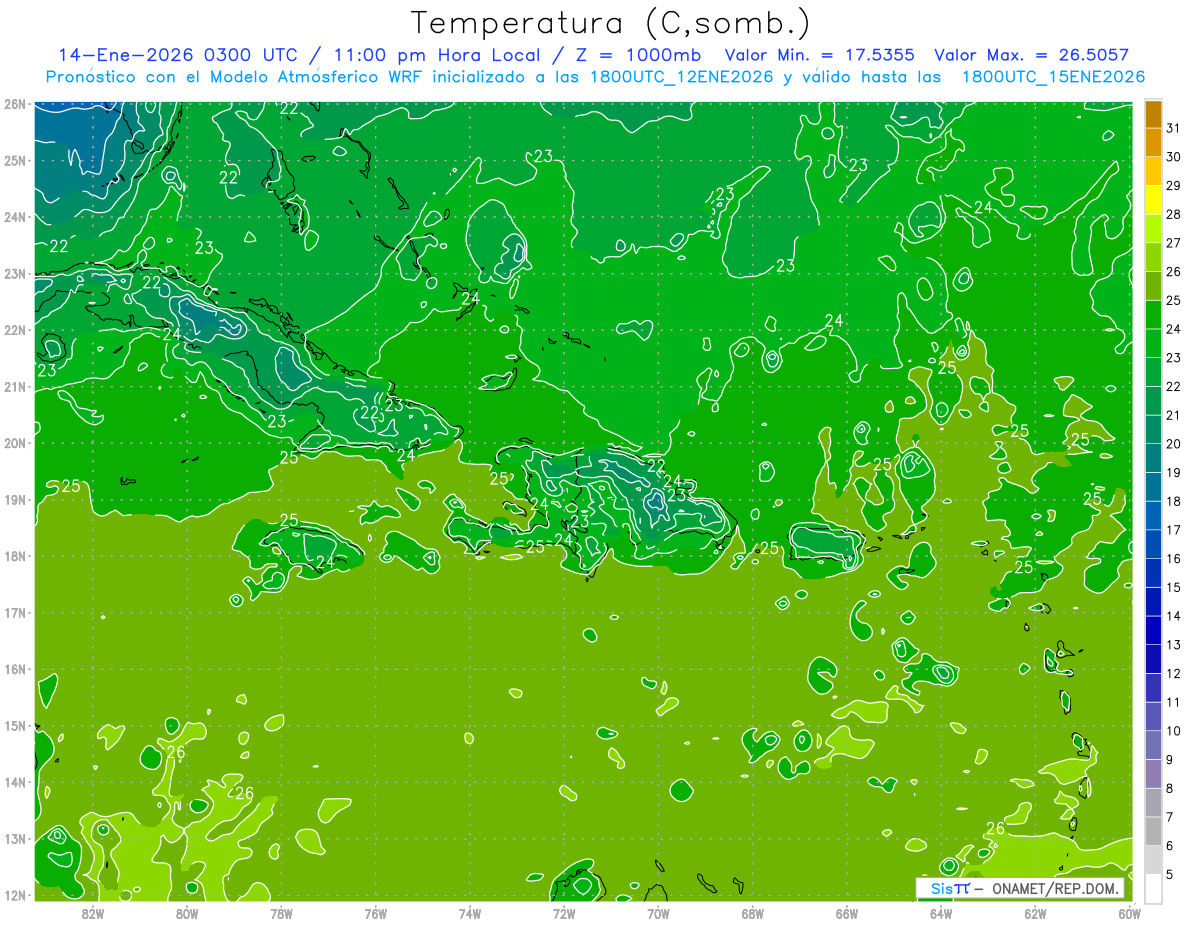Select "Valor Max. = 26.5057"
The height and width of the screenshot is (927, 1200).
tap(1031, 55)
